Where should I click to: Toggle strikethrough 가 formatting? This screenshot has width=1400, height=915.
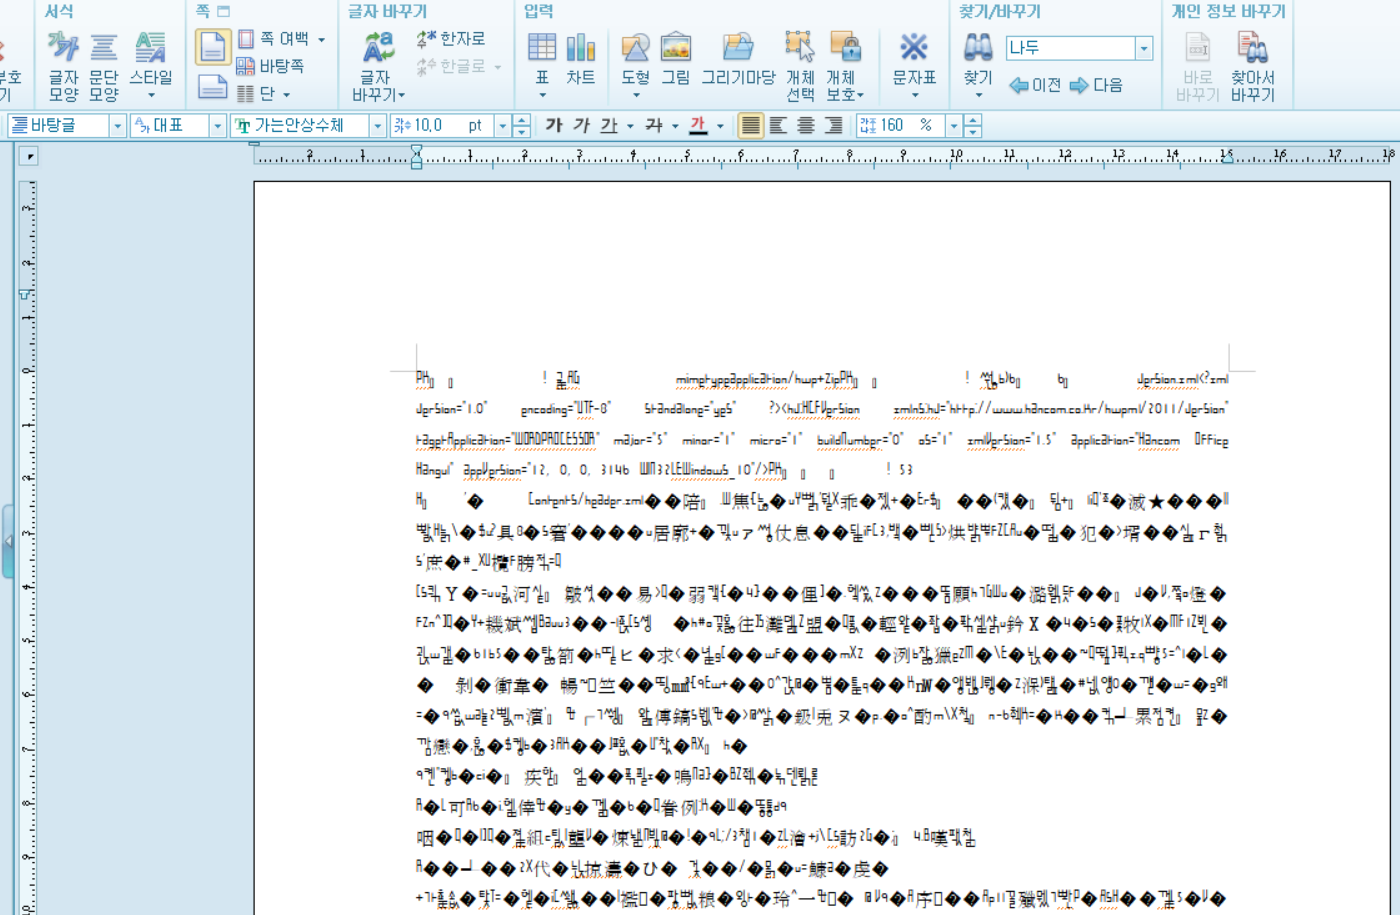pos(654,125)
